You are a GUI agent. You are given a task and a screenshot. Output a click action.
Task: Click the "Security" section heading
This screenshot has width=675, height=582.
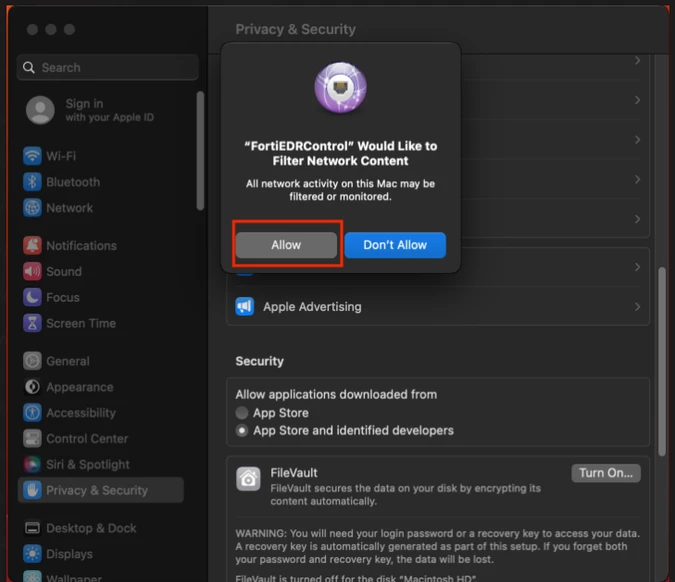click(x=260, y=361)
